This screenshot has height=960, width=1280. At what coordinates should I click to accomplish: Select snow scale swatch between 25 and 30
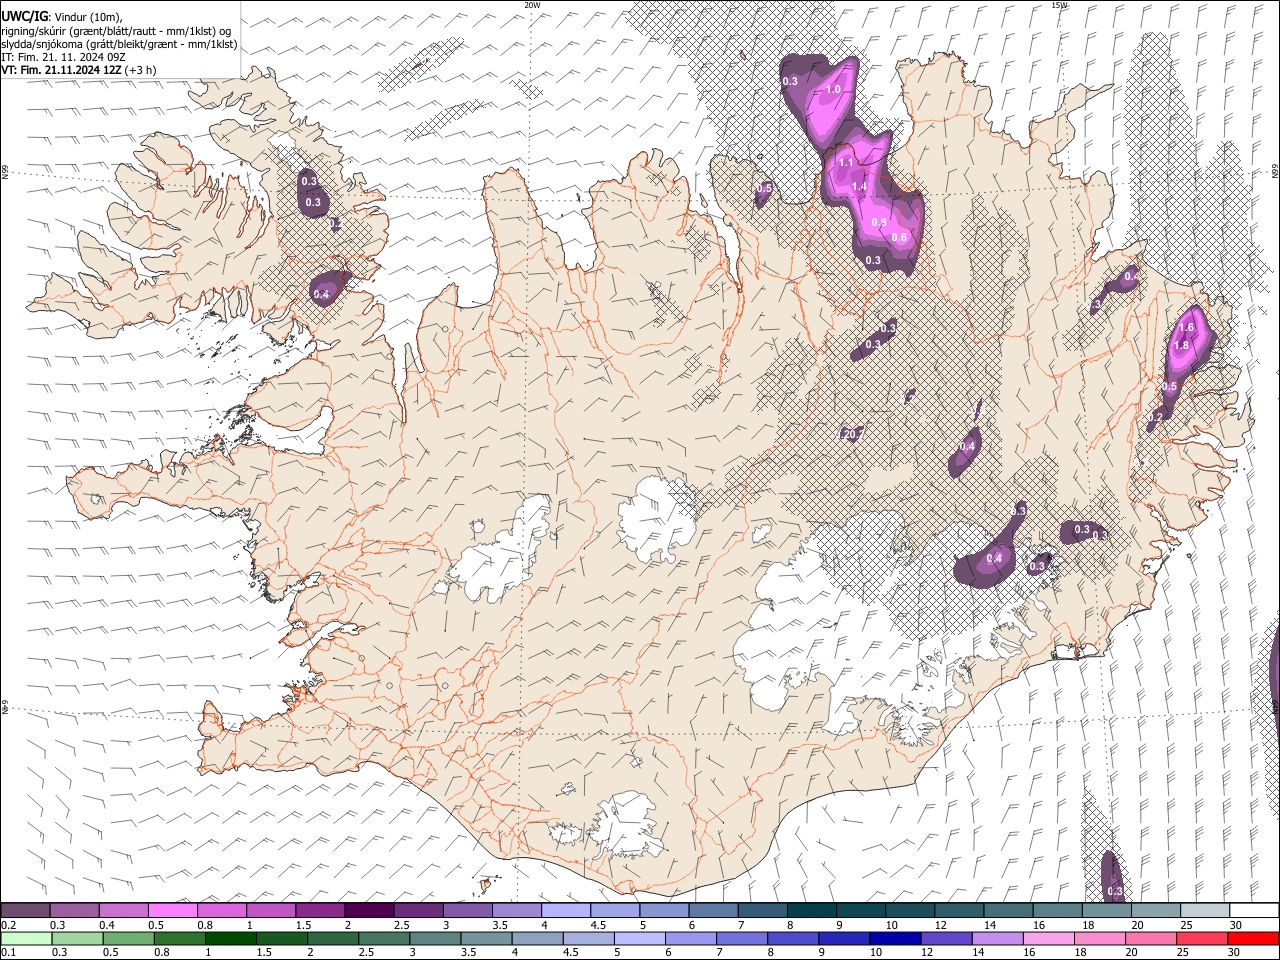pyautogui.click(x=1207, y=910)
